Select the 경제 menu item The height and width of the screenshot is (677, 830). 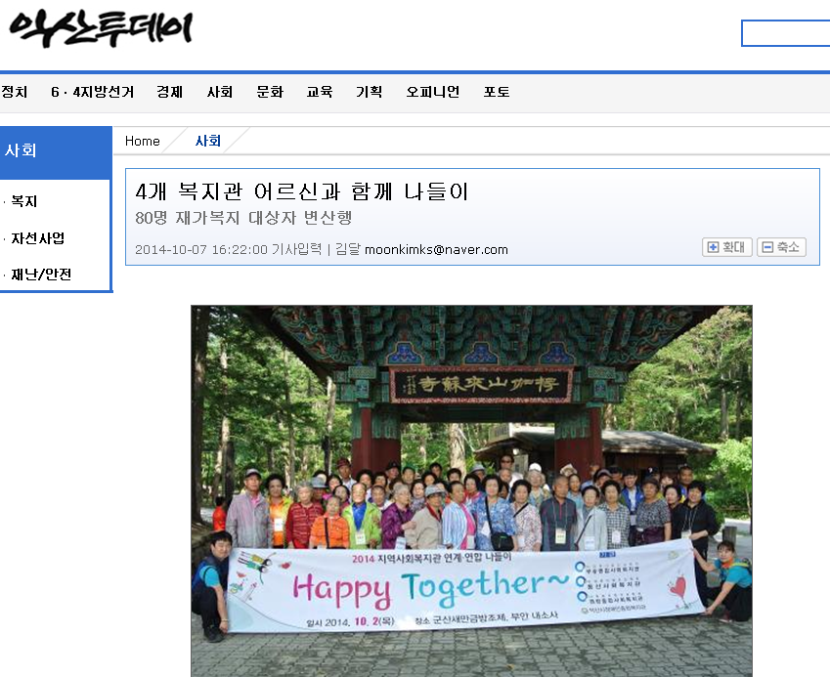pos(169,92)
